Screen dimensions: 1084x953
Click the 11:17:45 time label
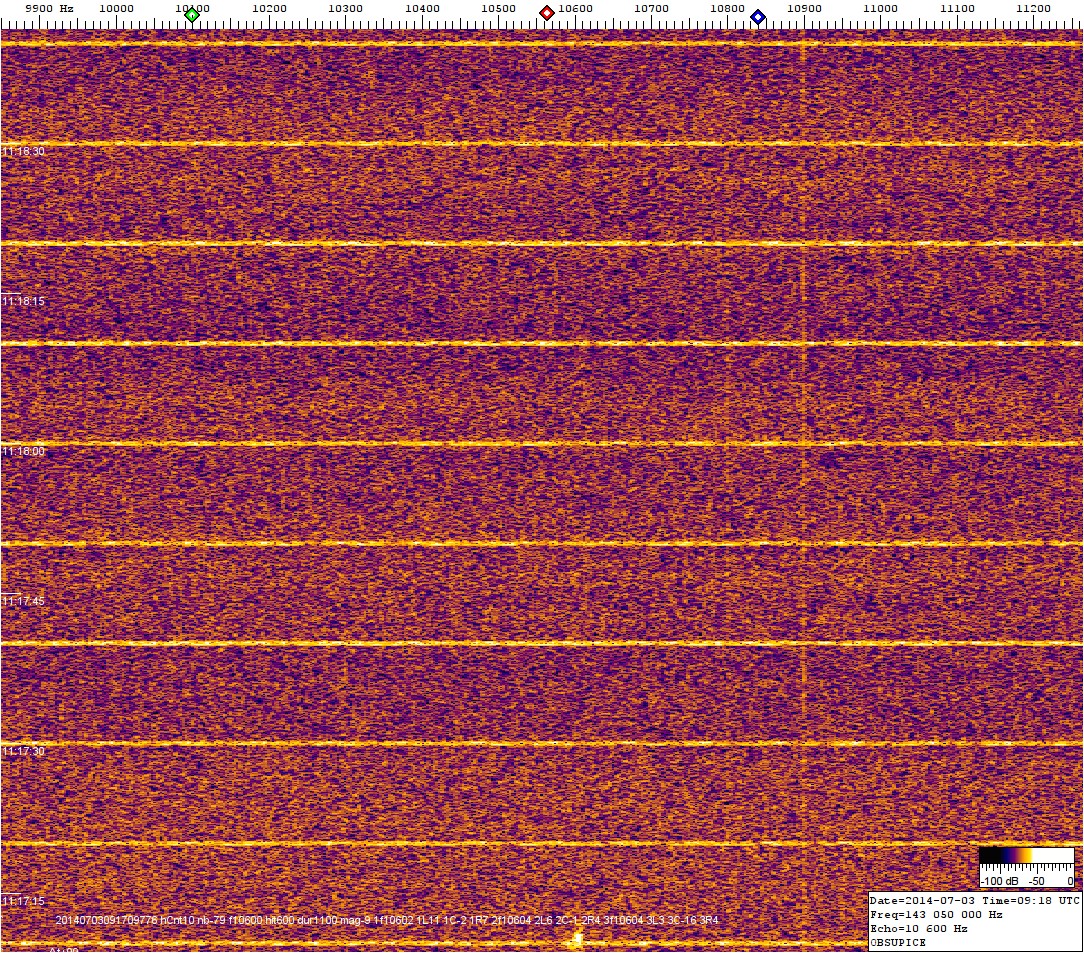click(x=24, y=602)
